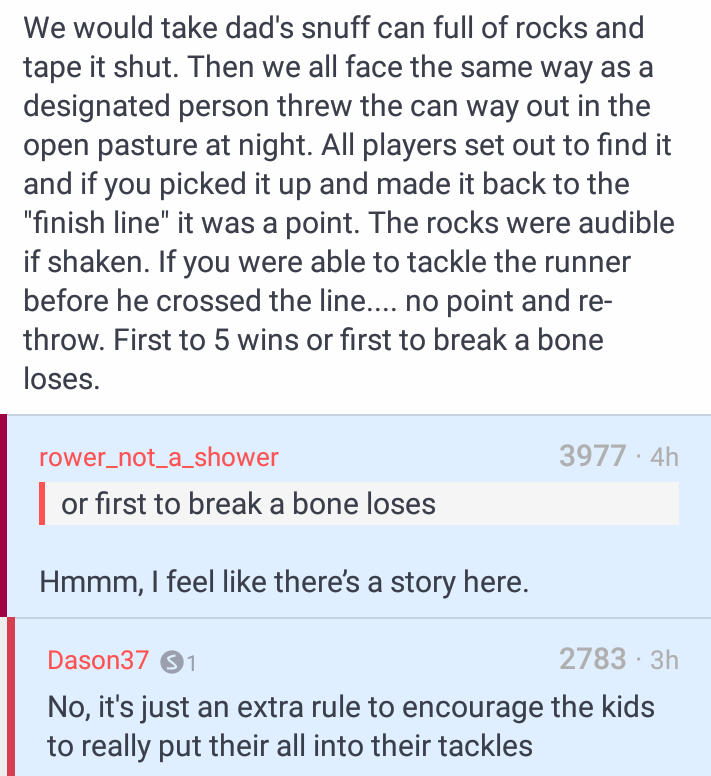Screen dimensions: 711x776
Task: Tap the award count '1' next to Dason37
Action: 191,661
